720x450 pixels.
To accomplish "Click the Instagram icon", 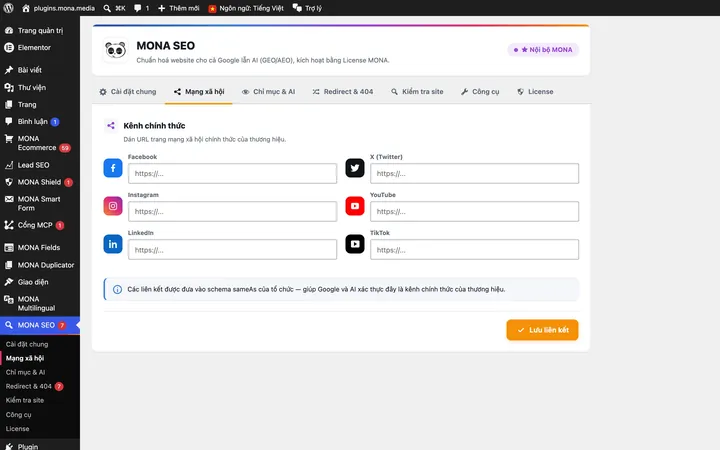I will tap(113, 206).
